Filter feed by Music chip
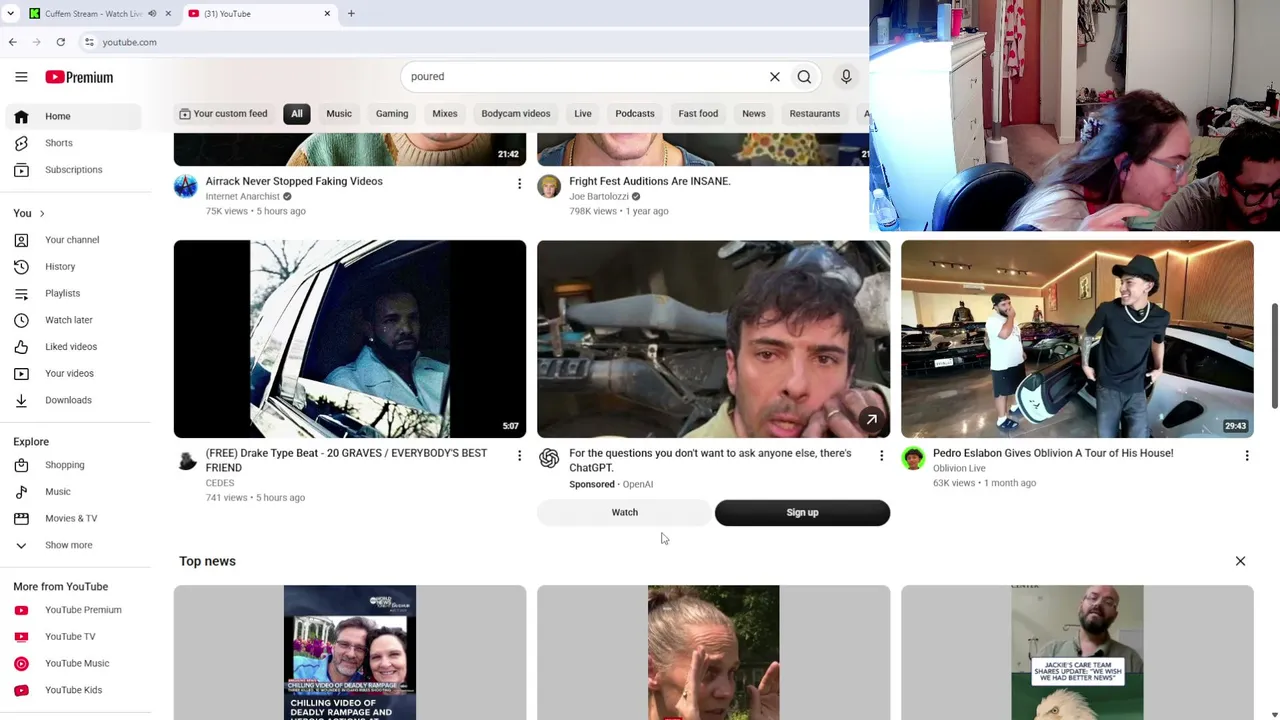Screen dimensions: 1280x720 coord(339,114)
